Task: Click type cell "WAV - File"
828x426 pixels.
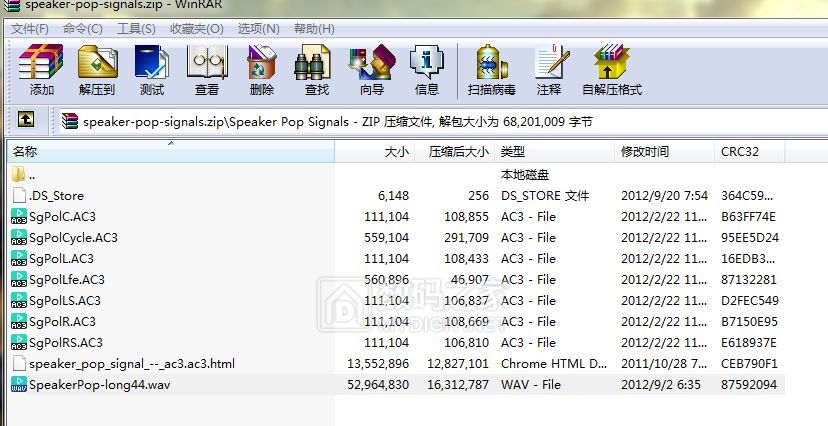Action: 531,384
